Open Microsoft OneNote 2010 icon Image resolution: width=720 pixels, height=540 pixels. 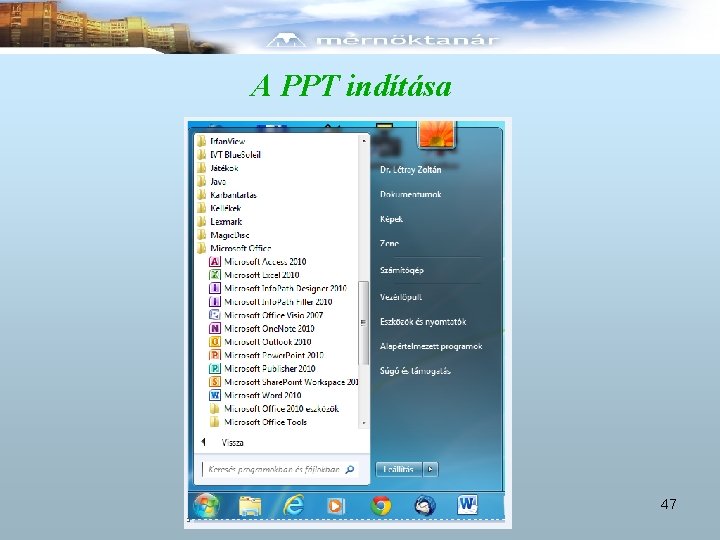click(x=214, y=328)
